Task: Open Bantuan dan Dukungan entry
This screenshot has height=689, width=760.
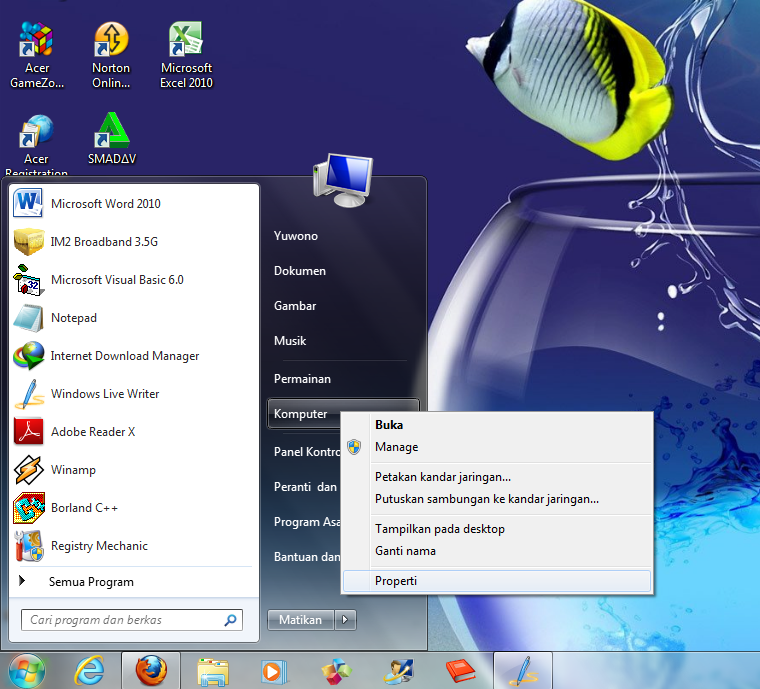Action: coord(307,557)
